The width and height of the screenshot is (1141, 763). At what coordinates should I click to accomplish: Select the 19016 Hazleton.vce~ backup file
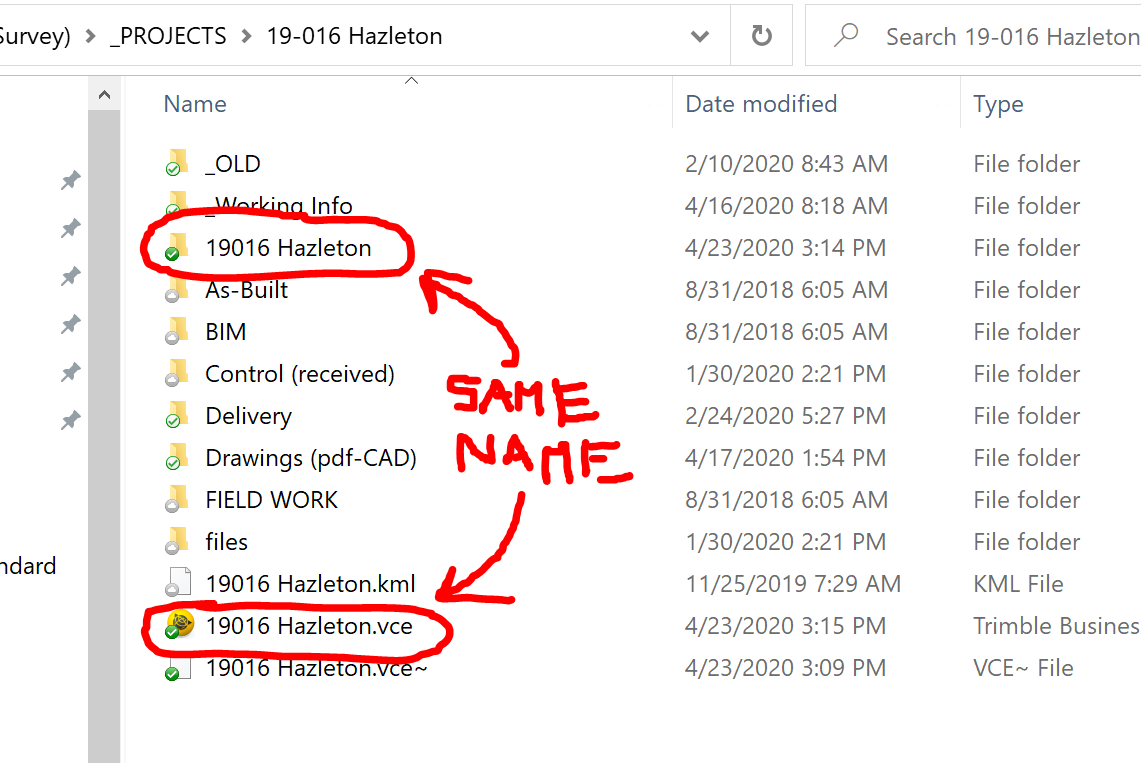click(x=316, y=668)
